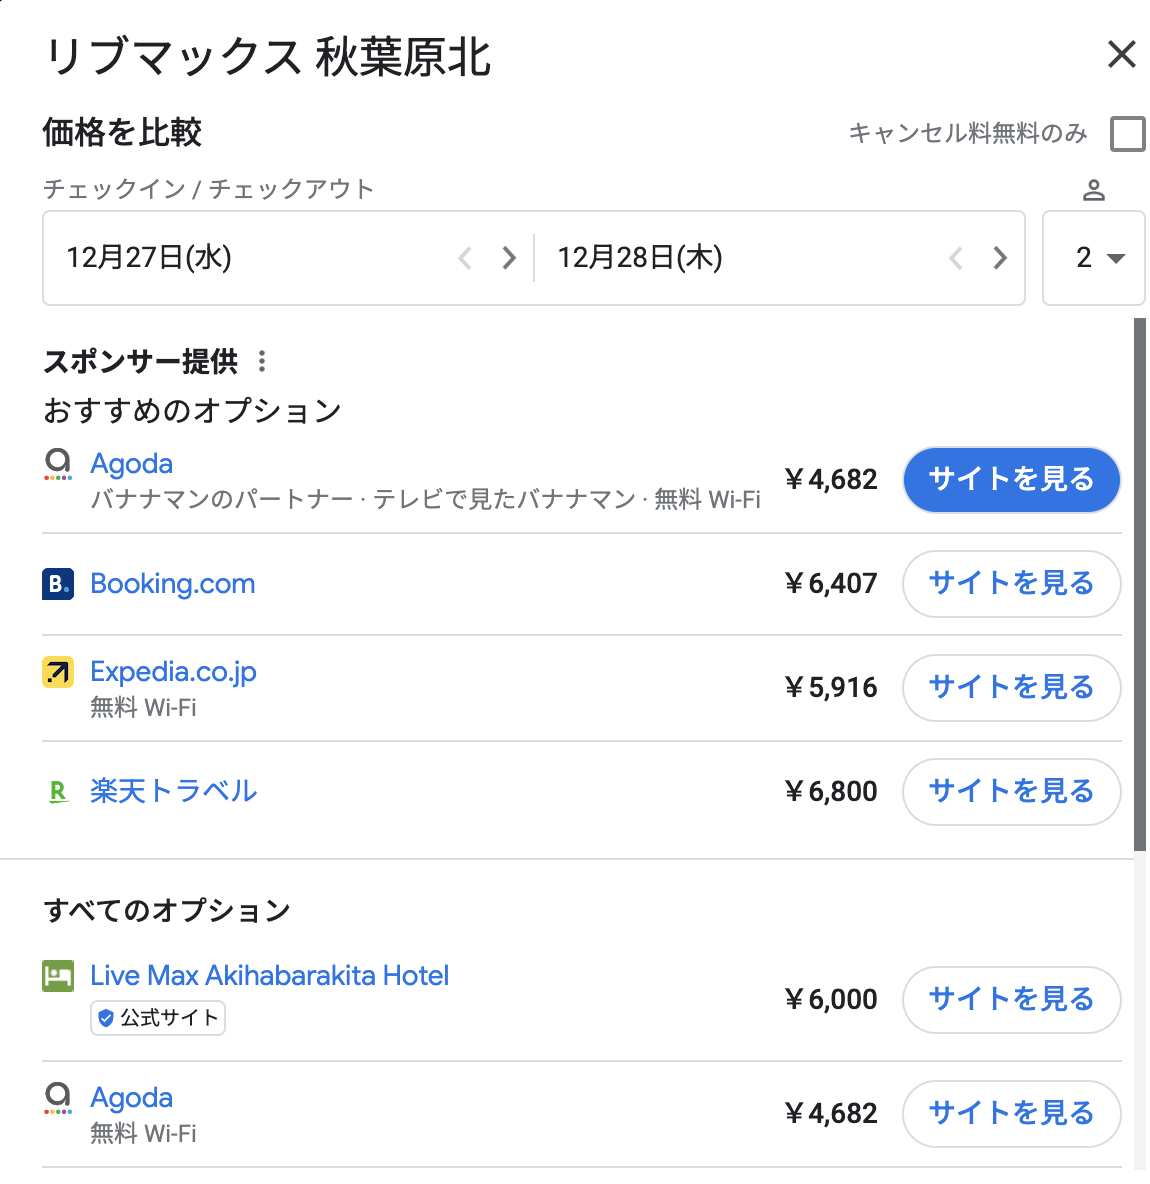Advance the check-in date to the next day
Viewport: 1150px width, 1184px height.
[x=510, y=258]
